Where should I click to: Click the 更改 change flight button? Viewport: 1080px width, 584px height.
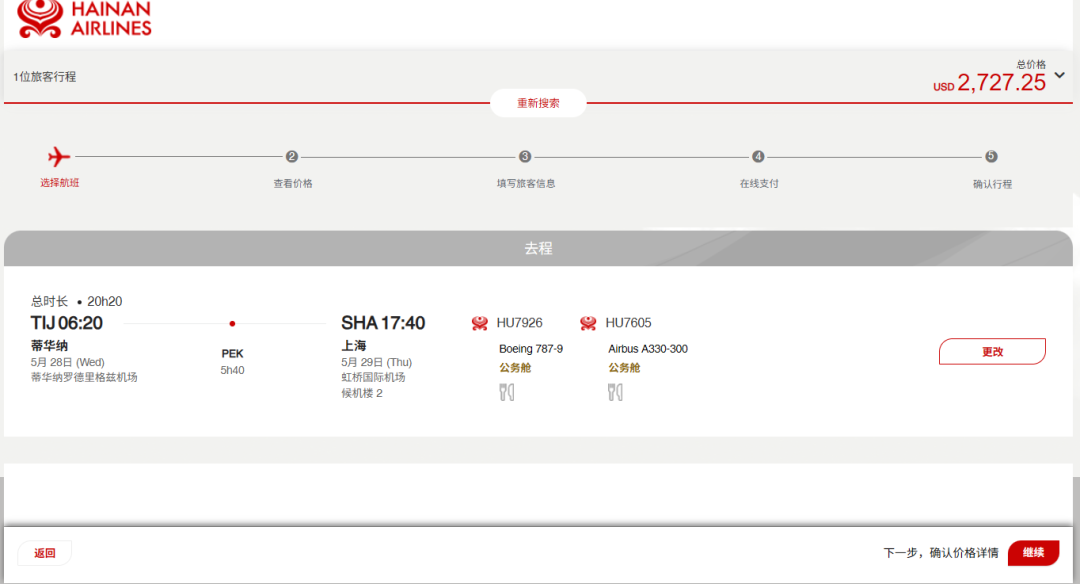[992, 352]
